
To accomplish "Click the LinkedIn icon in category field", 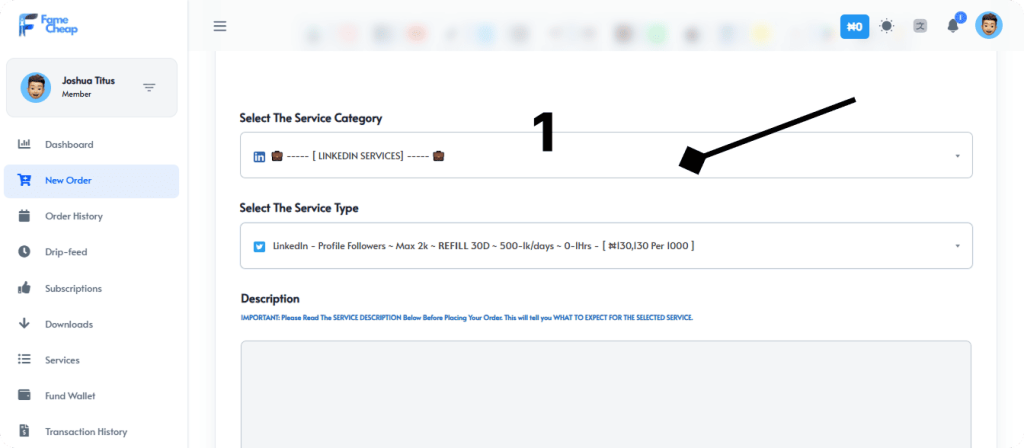I will click(x=259, y=157).
